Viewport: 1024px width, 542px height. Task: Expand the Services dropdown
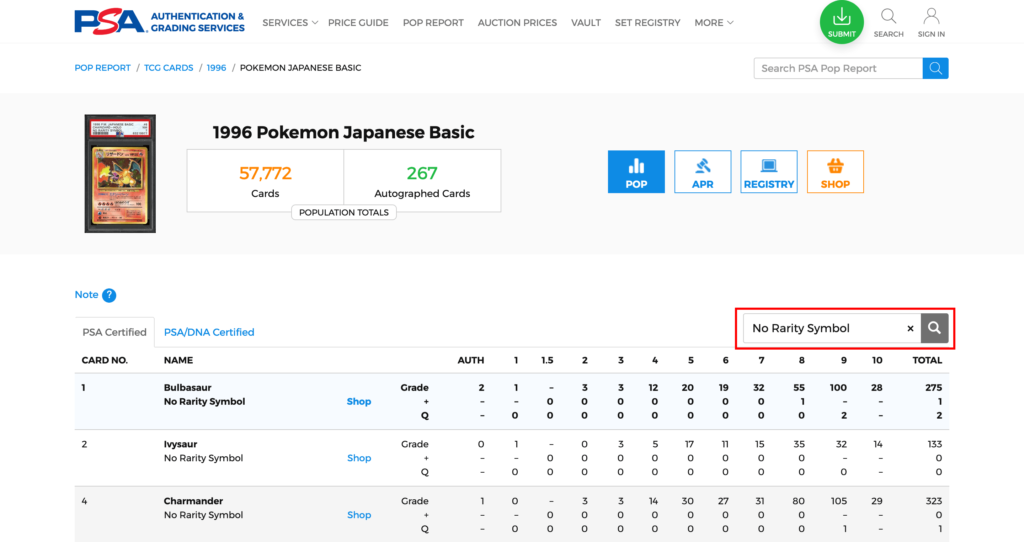(x=290, y=22)
